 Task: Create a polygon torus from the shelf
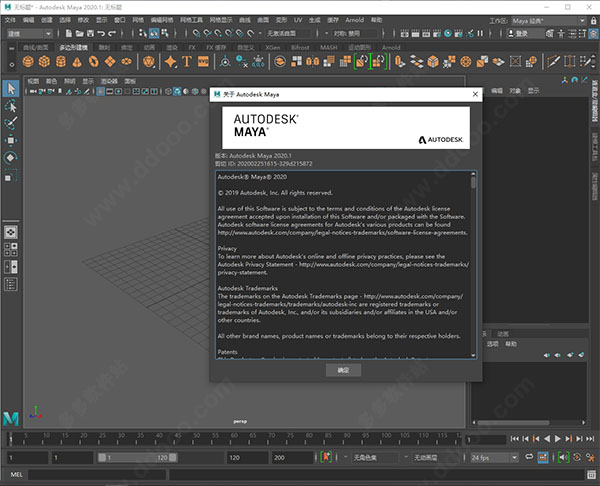[93, 61]
